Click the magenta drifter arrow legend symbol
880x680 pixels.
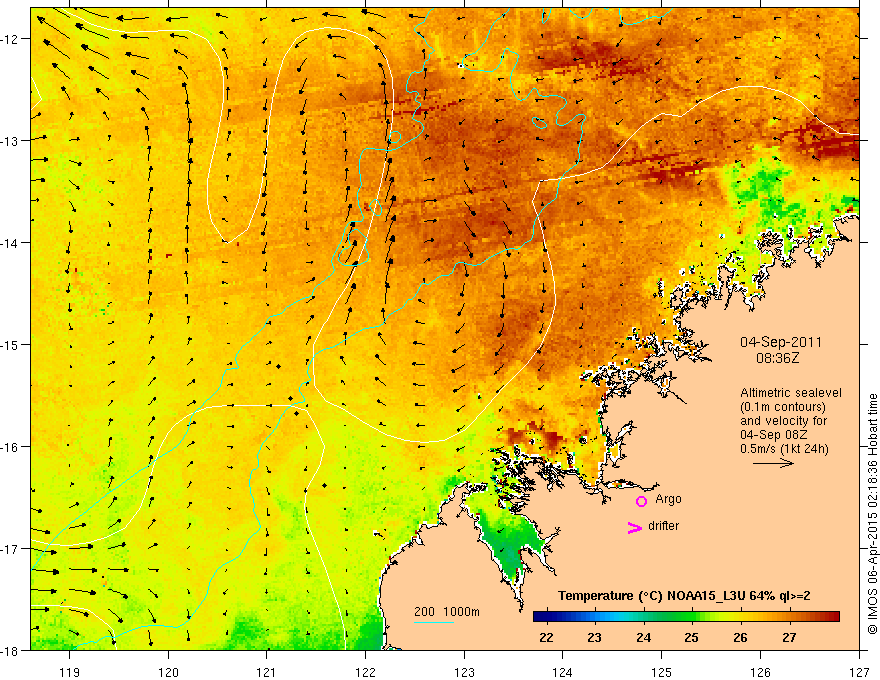tap(634, 527)
